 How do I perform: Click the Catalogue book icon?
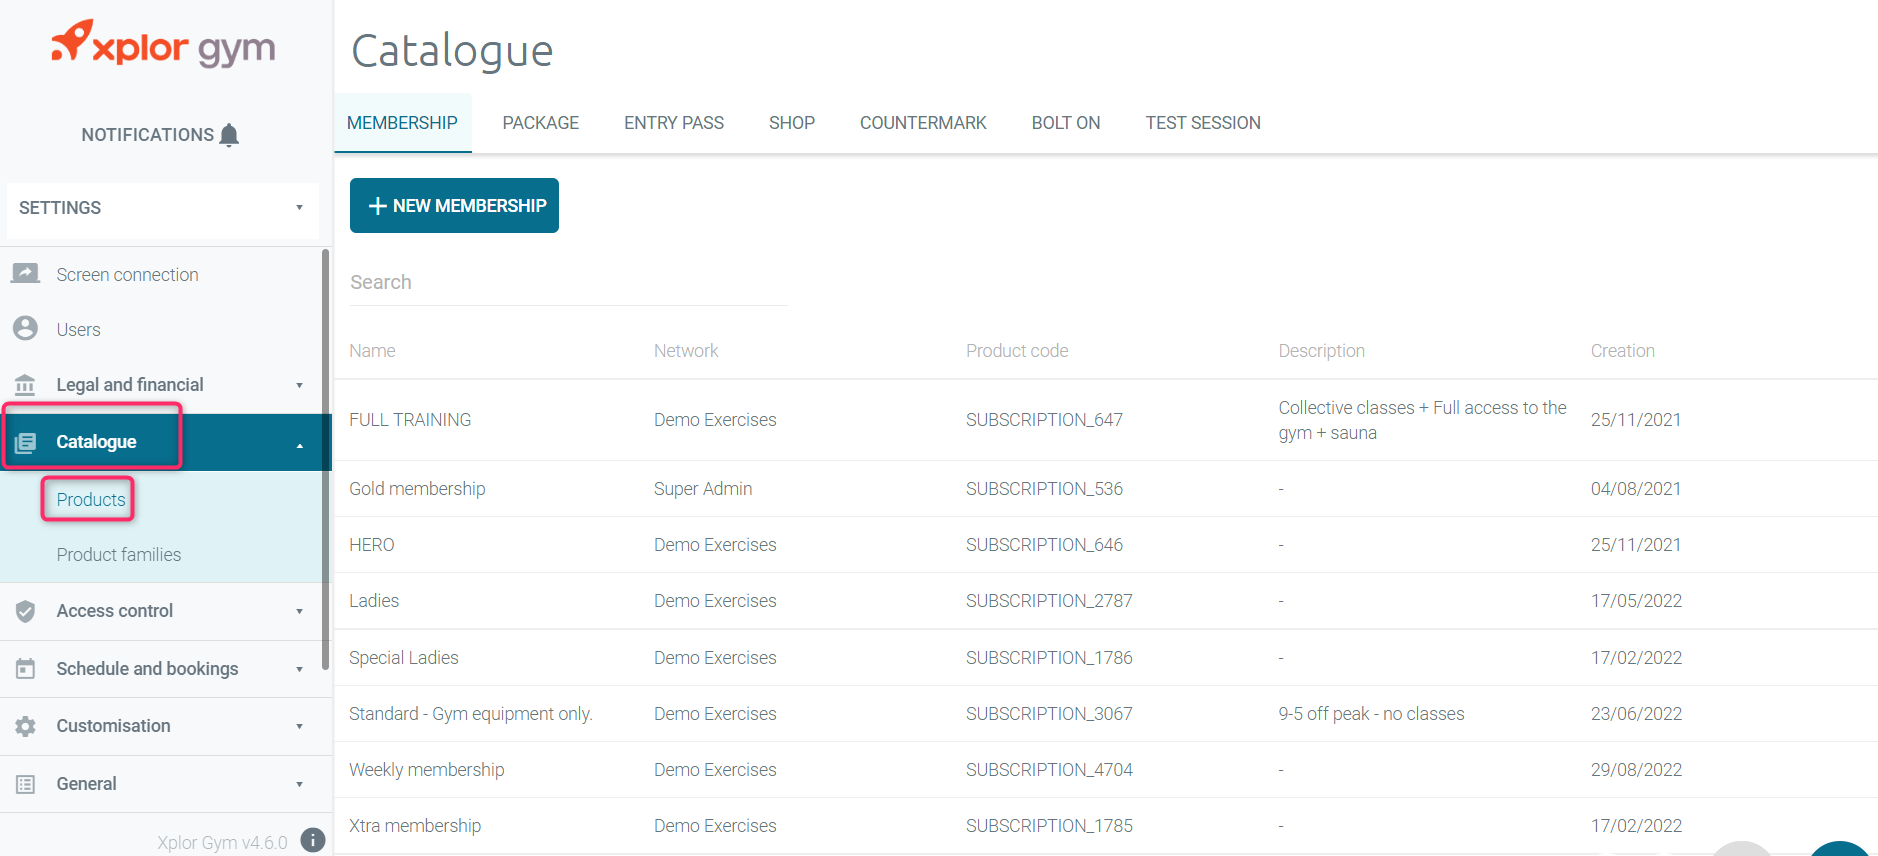[25, 442]
